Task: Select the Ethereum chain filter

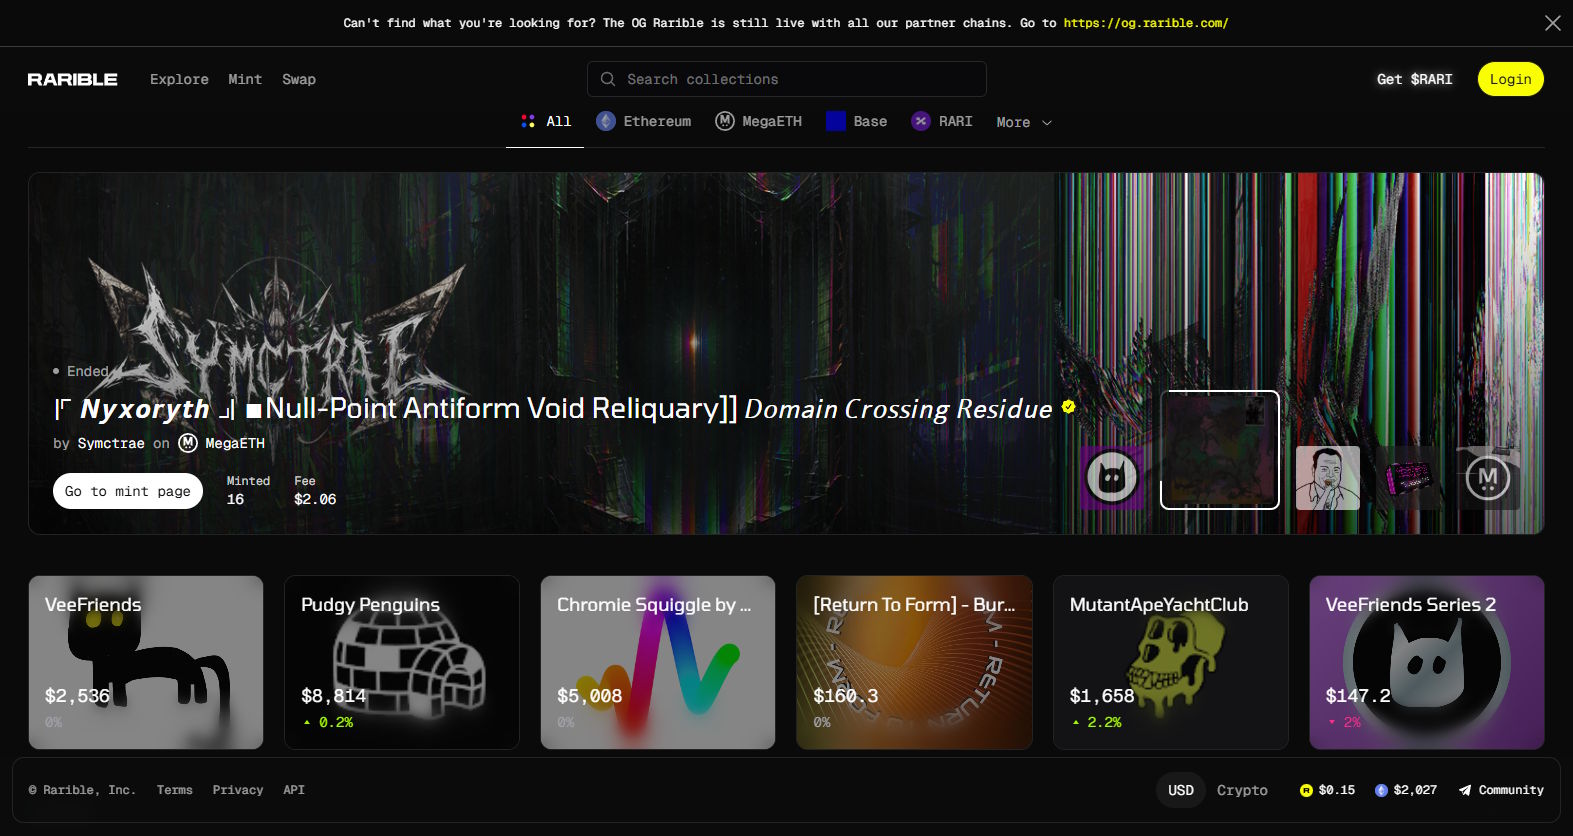Action: click(x=644, y=121)
